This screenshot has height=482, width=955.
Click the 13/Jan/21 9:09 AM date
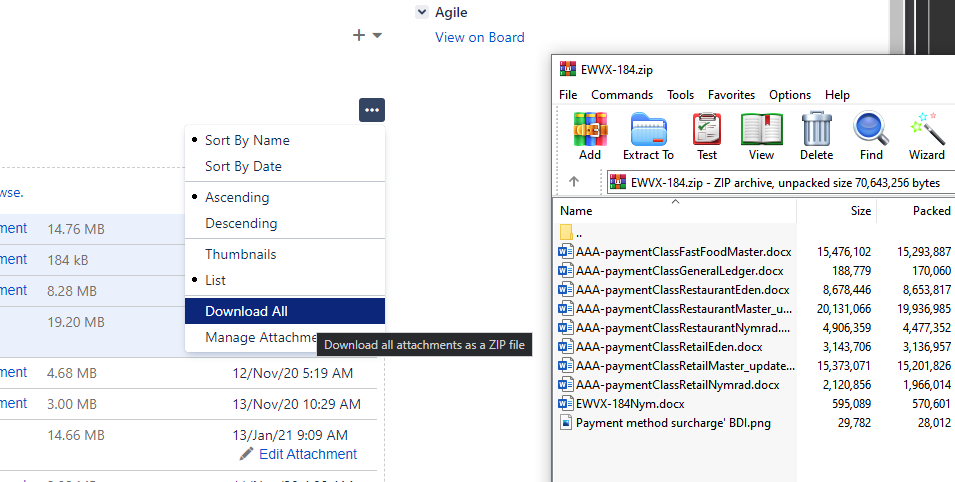290,435
